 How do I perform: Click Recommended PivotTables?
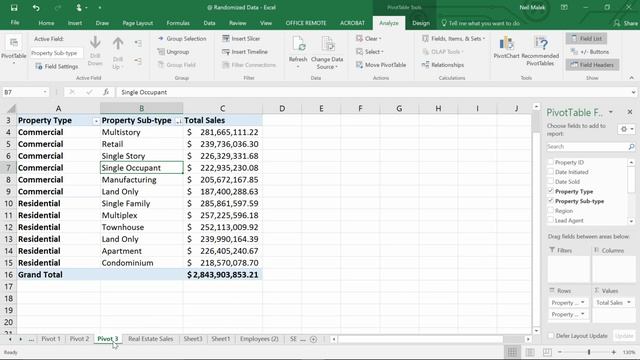point(540,51)
